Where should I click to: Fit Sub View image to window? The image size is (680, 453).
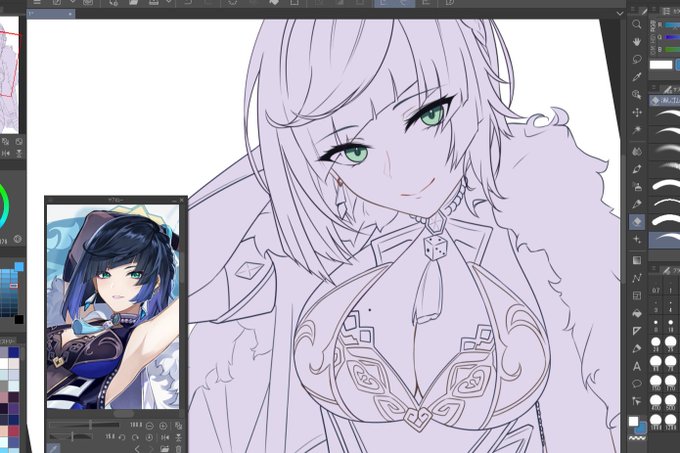[x=178, y=426]
